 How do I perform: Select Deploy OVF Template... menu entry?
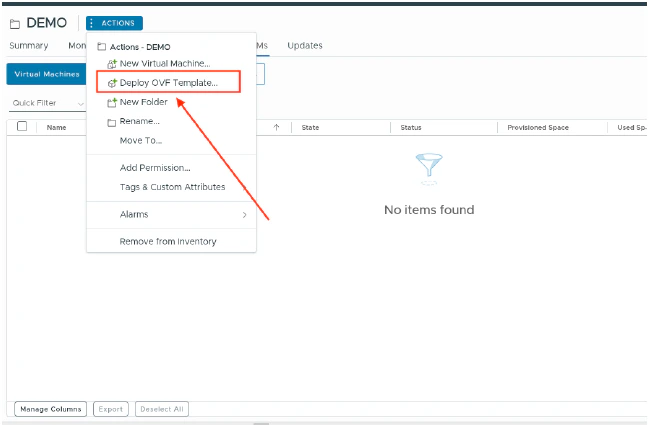tap(168, 82)
